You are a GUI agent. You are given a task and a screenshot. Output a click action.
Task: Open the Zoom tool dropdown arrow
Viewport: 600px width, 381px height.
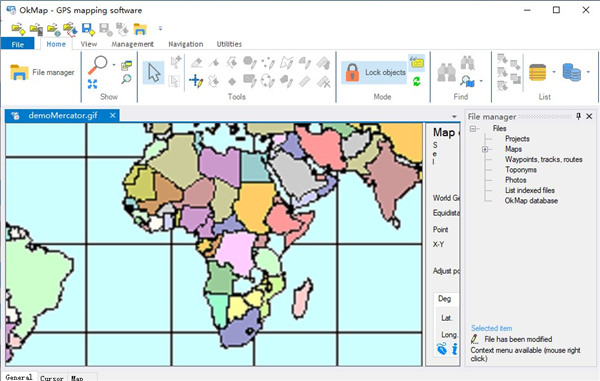tap(114, 65)
